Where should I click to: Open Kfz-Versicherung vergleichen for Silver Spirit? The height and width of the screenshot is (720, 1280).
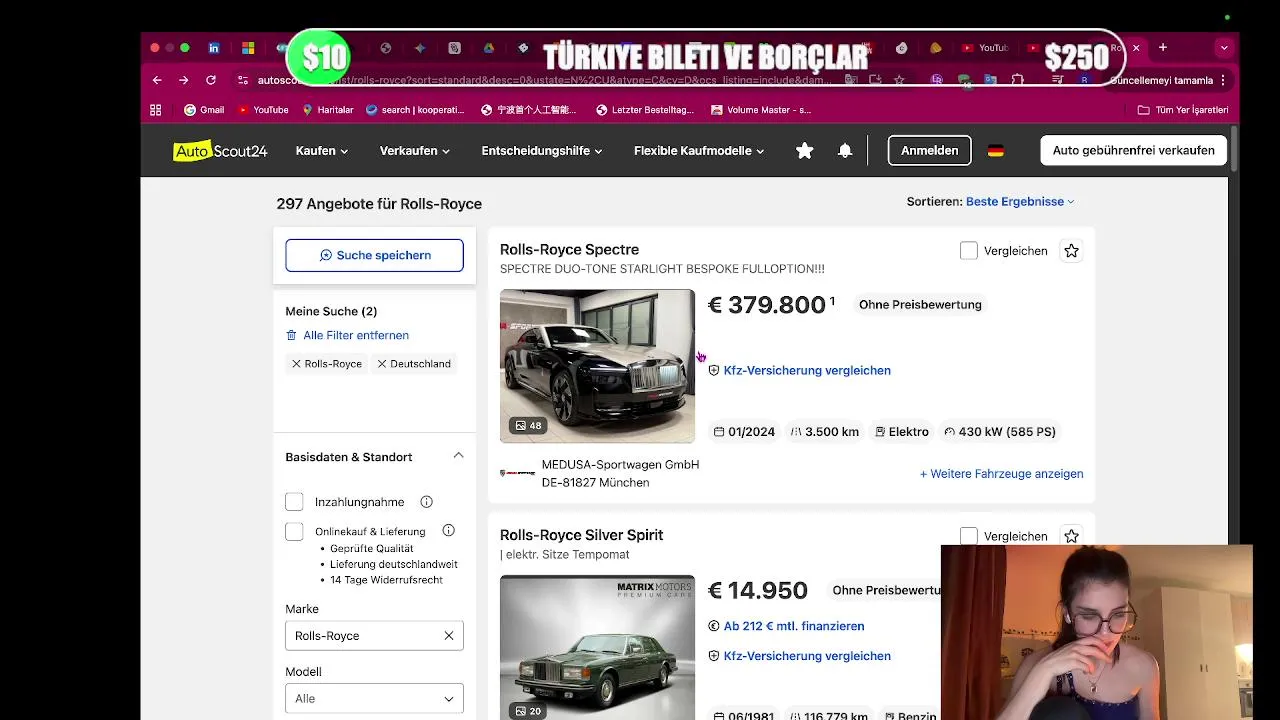[x=799, y=656]
